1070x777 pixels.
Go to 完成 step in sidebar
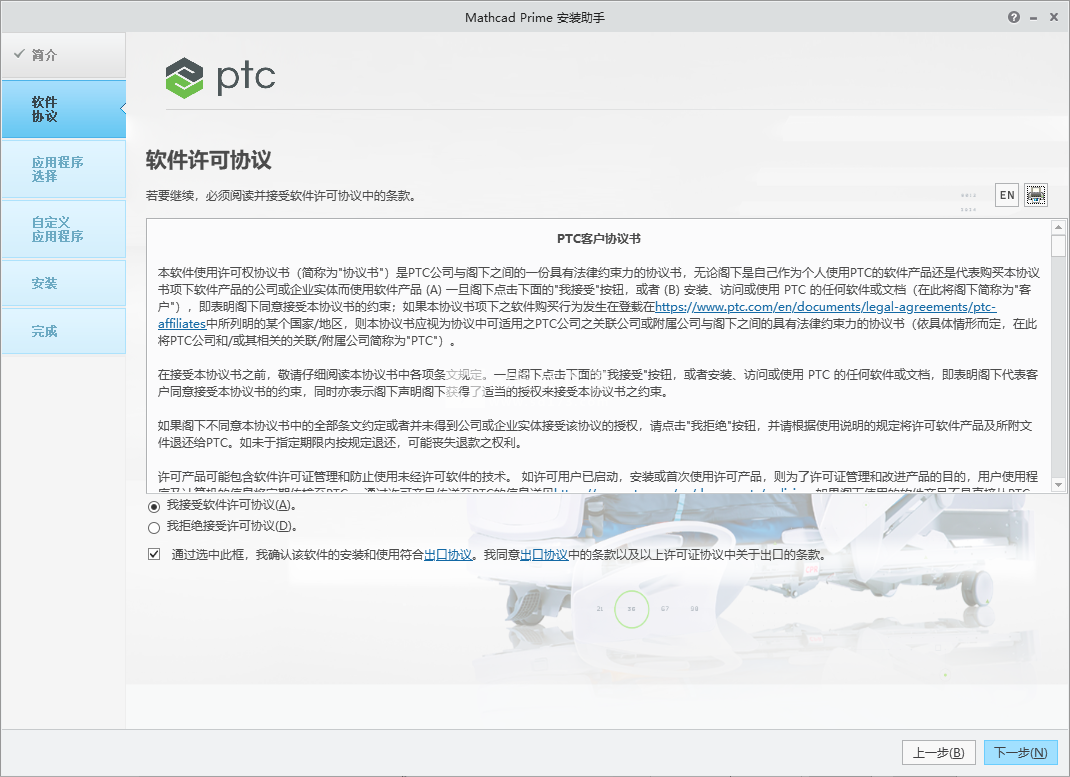tap(63, 331)
